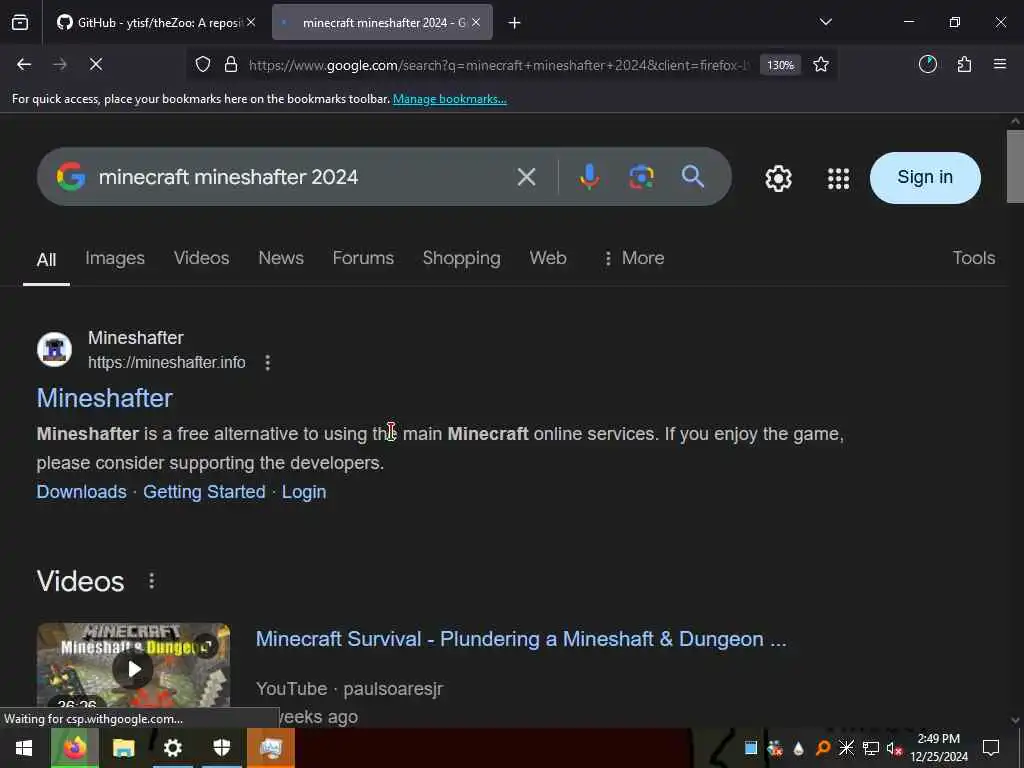Stop loading the page

[96, 65]
